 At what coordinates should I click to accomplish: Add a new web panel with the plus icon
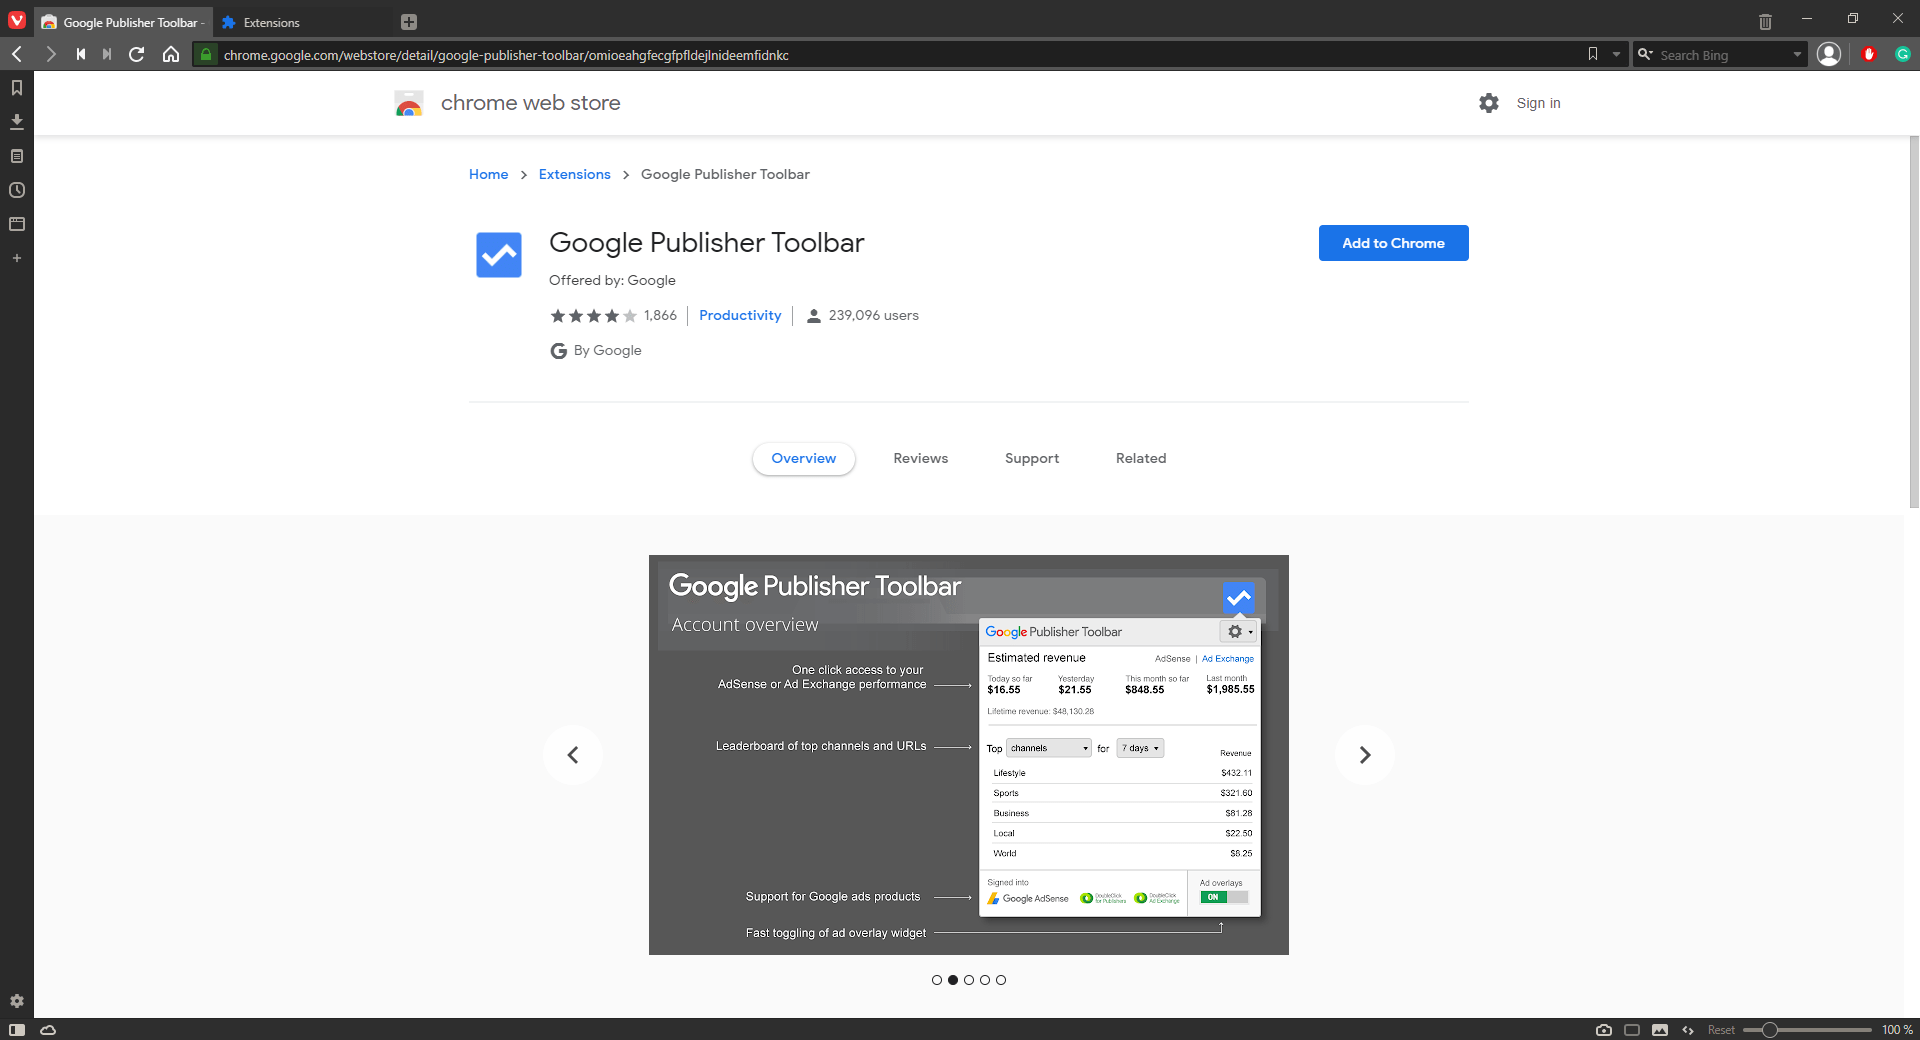[16, 258]
